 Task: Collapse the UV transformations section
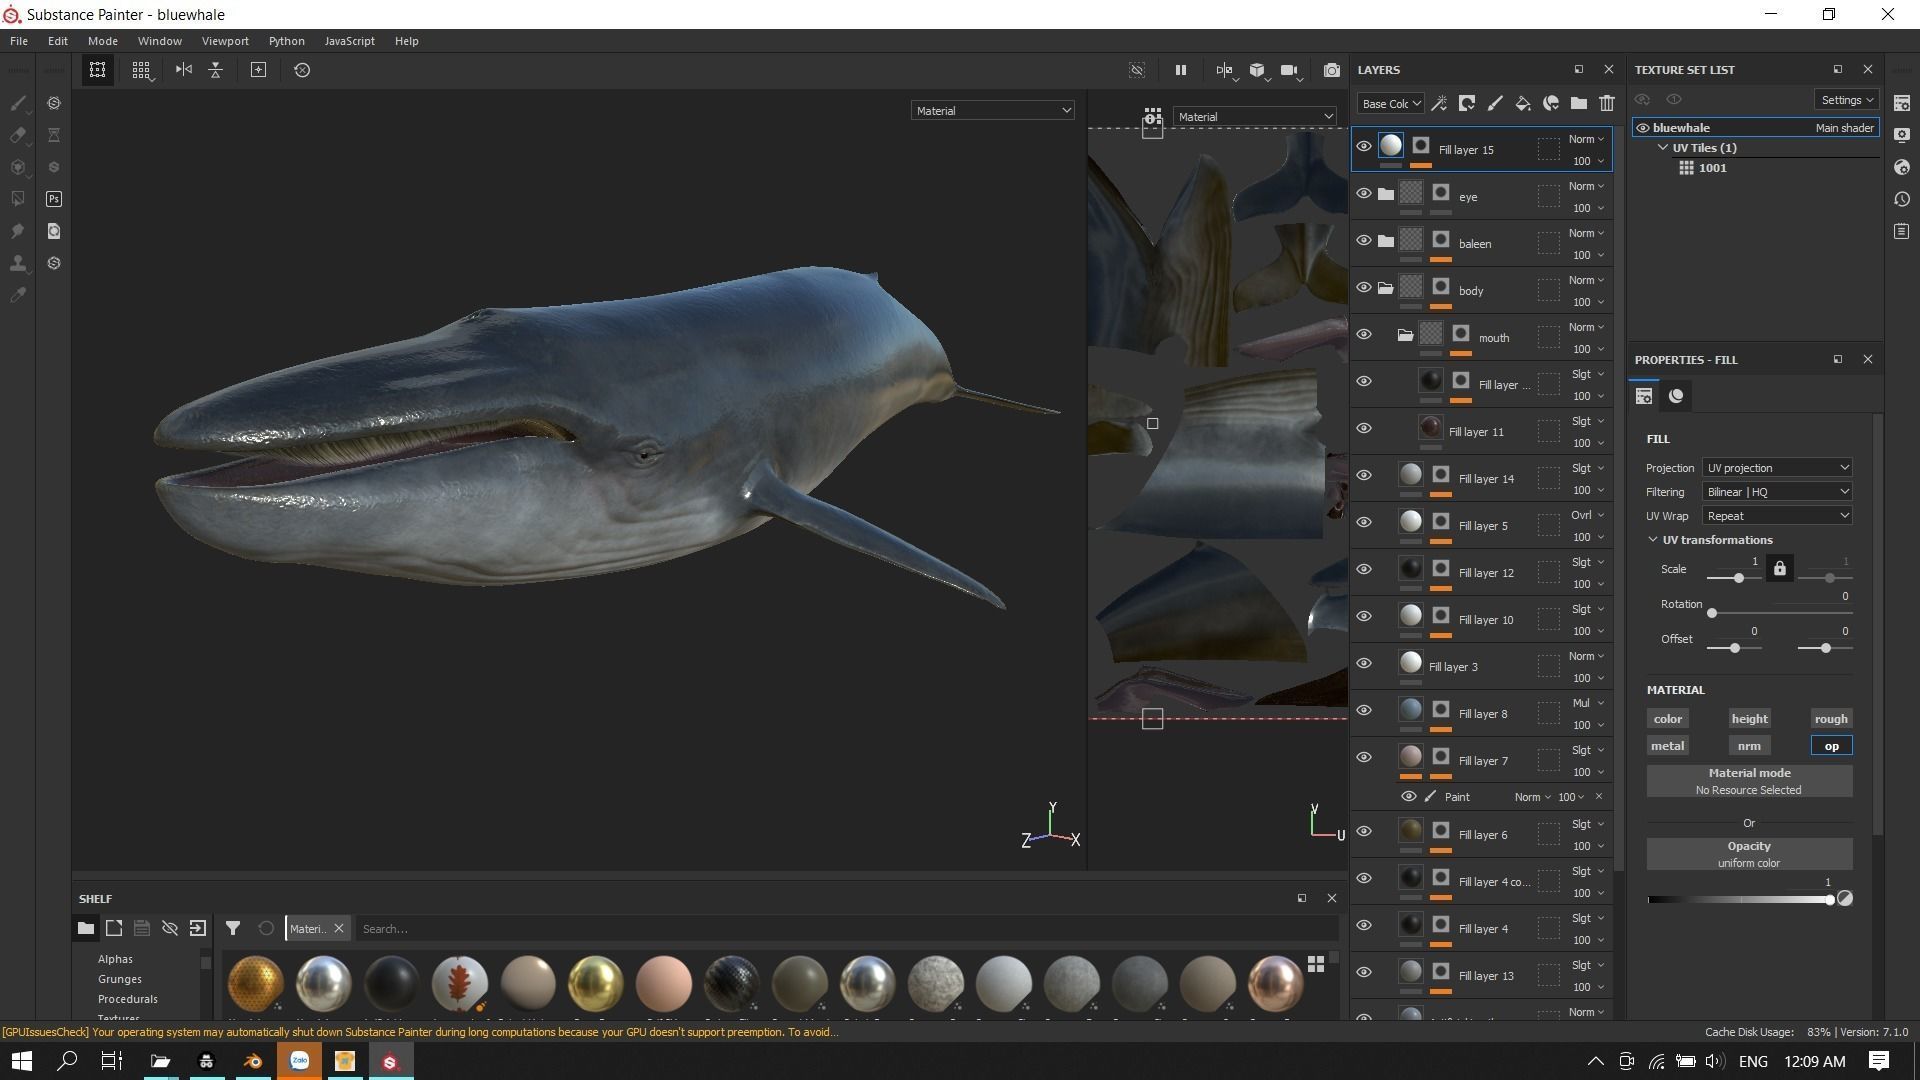pos(1653,540)
